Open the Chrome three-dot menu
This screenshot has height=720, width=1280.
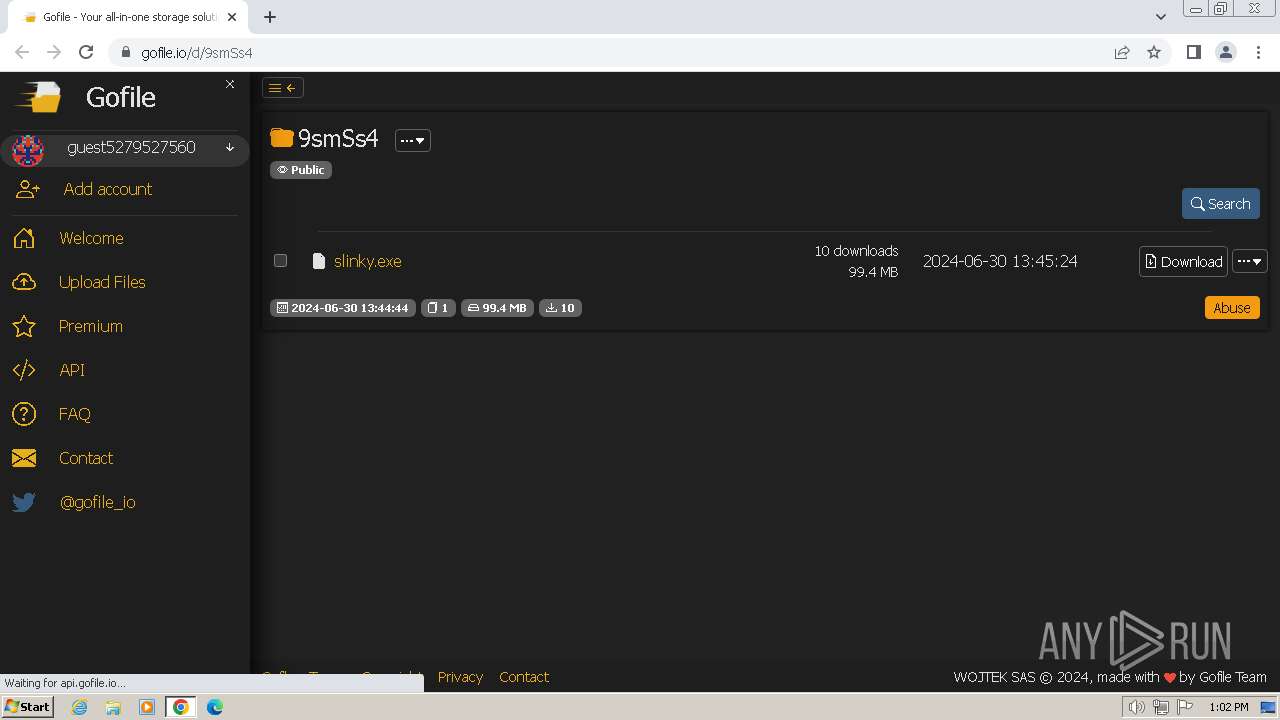pos(1258,53)
